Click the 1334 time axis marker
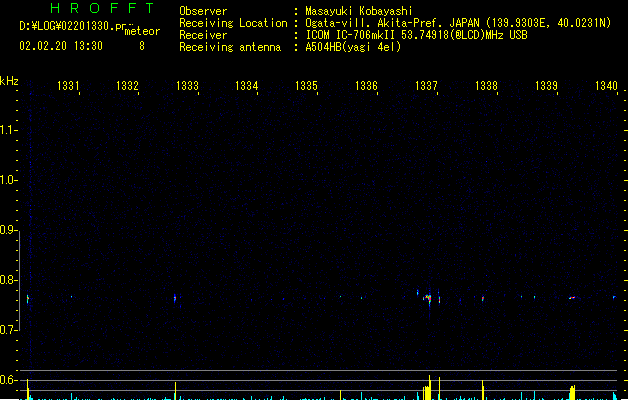This screenshot has height=400, width=629. 246,85
